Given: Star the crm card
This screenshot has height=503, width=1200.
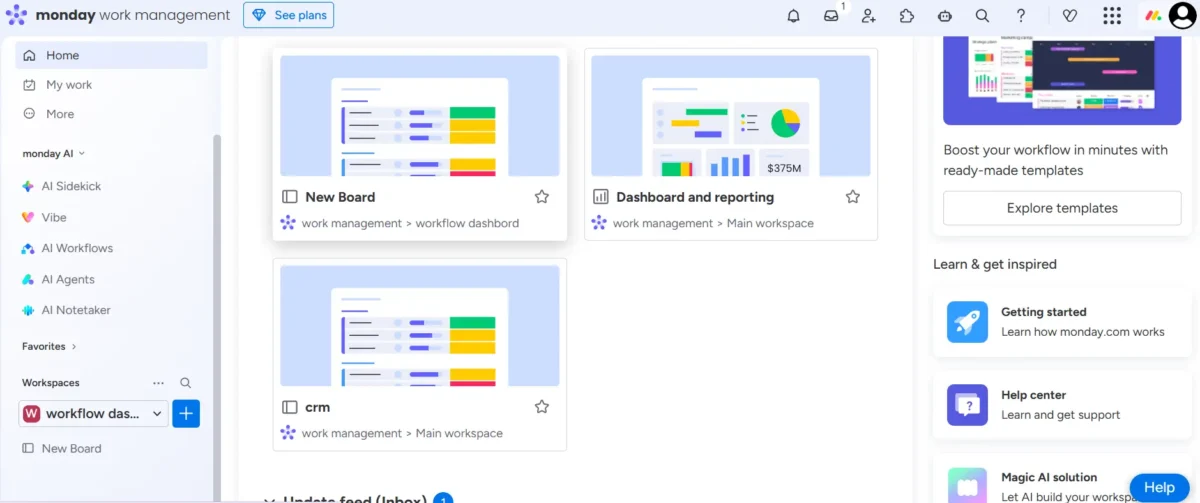Looking at the screenshot, I should [x=542, y=407].
